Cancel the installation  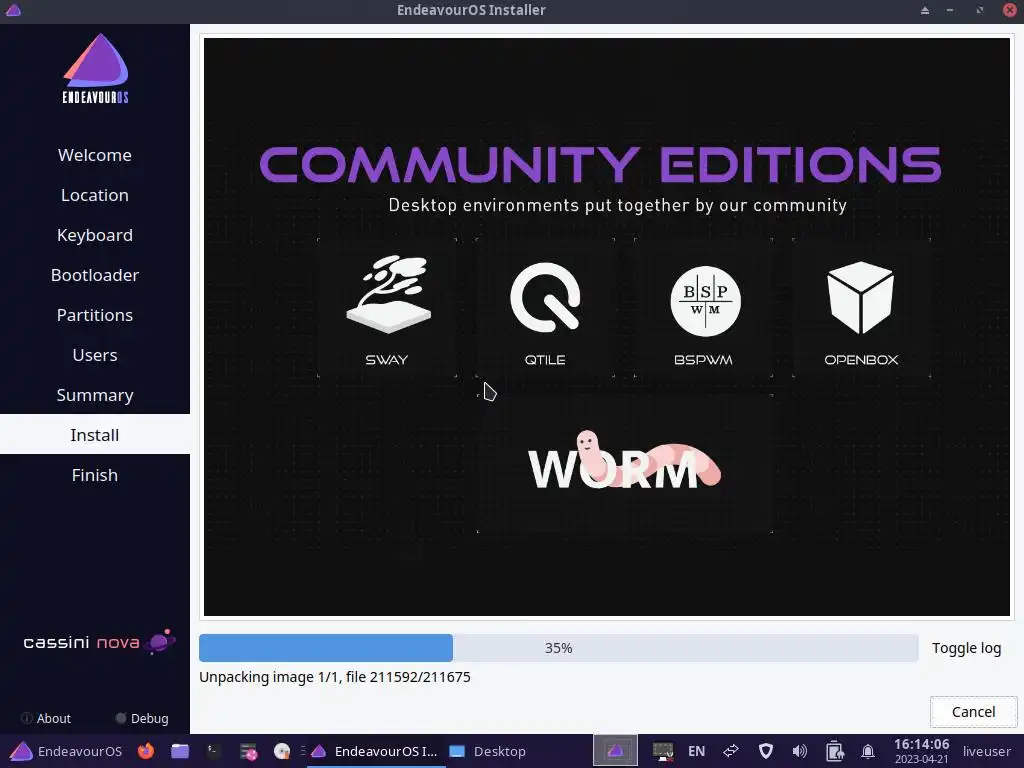[973, 712]
